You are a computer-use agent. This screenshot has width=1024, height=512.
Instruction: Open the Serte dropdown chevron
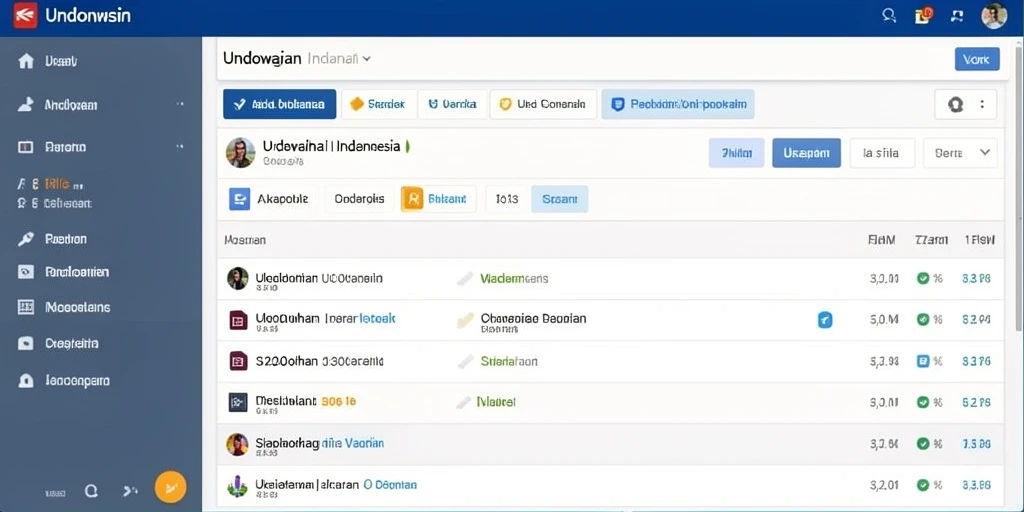point(985,153)
